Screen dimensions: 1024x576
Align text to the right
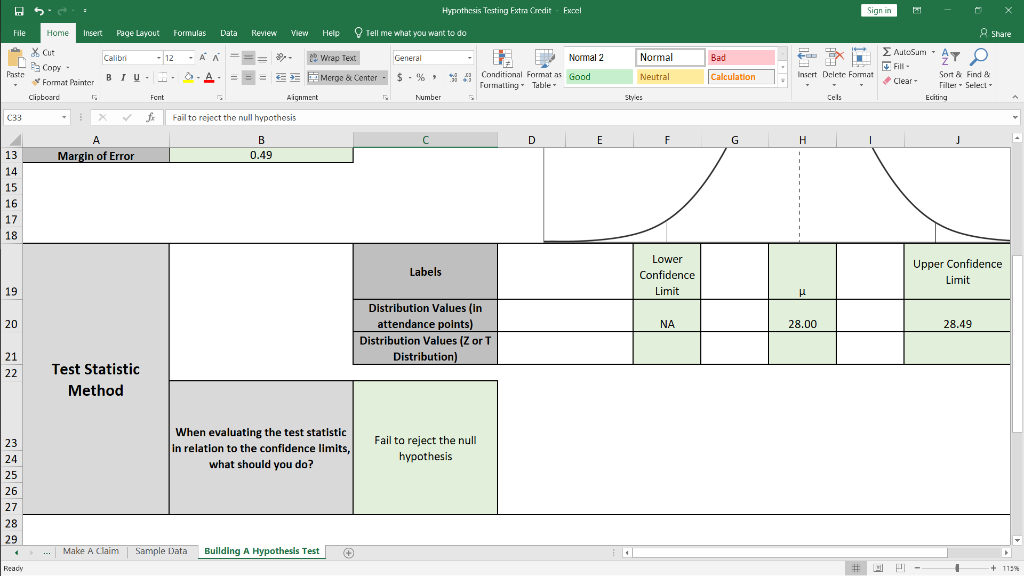click(x=263, y=78)
